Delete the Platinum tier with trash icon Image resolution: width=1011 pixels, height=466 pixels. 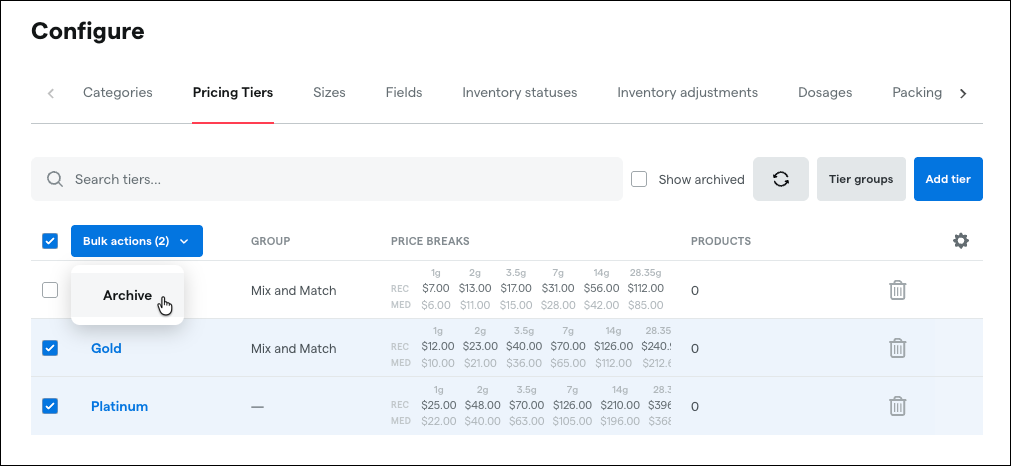(x=898, y=406)
